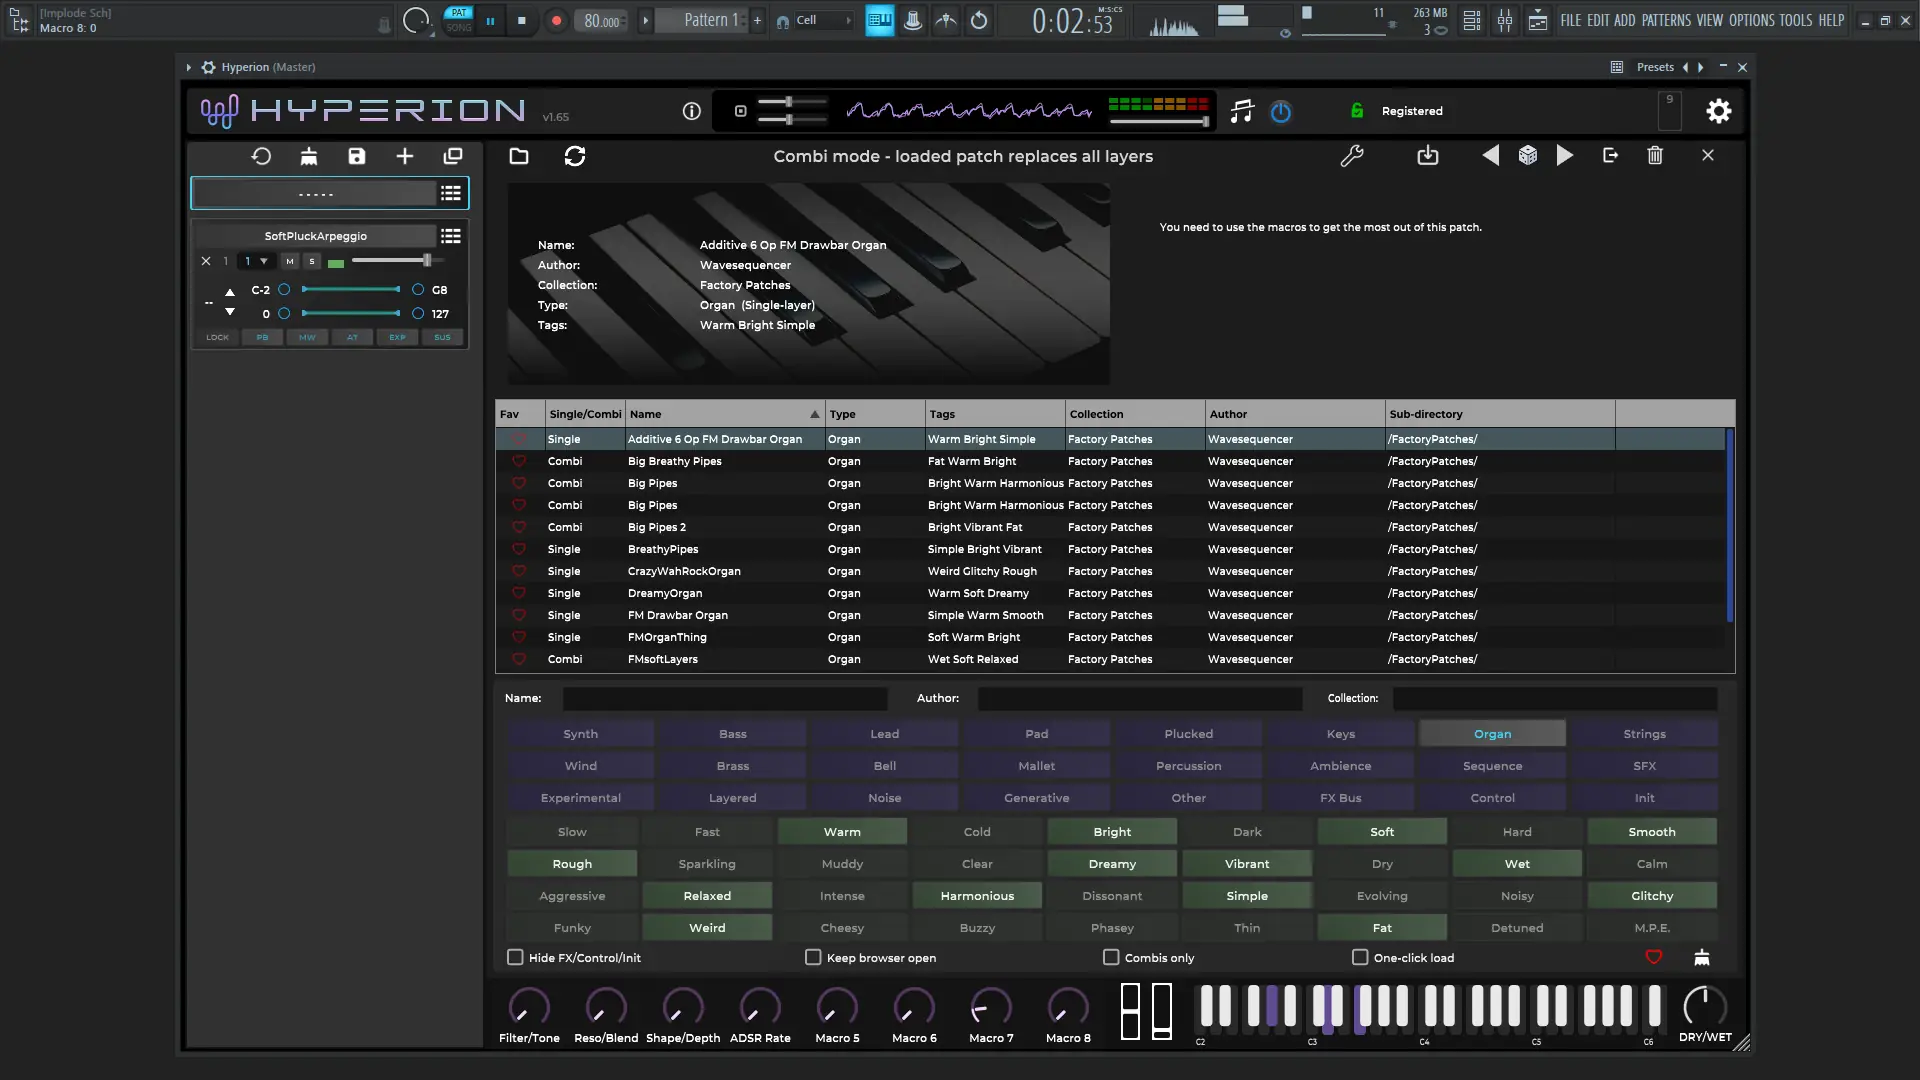Open the PATTERNS menu
1920x1080 pixels.
(1666, 20)
